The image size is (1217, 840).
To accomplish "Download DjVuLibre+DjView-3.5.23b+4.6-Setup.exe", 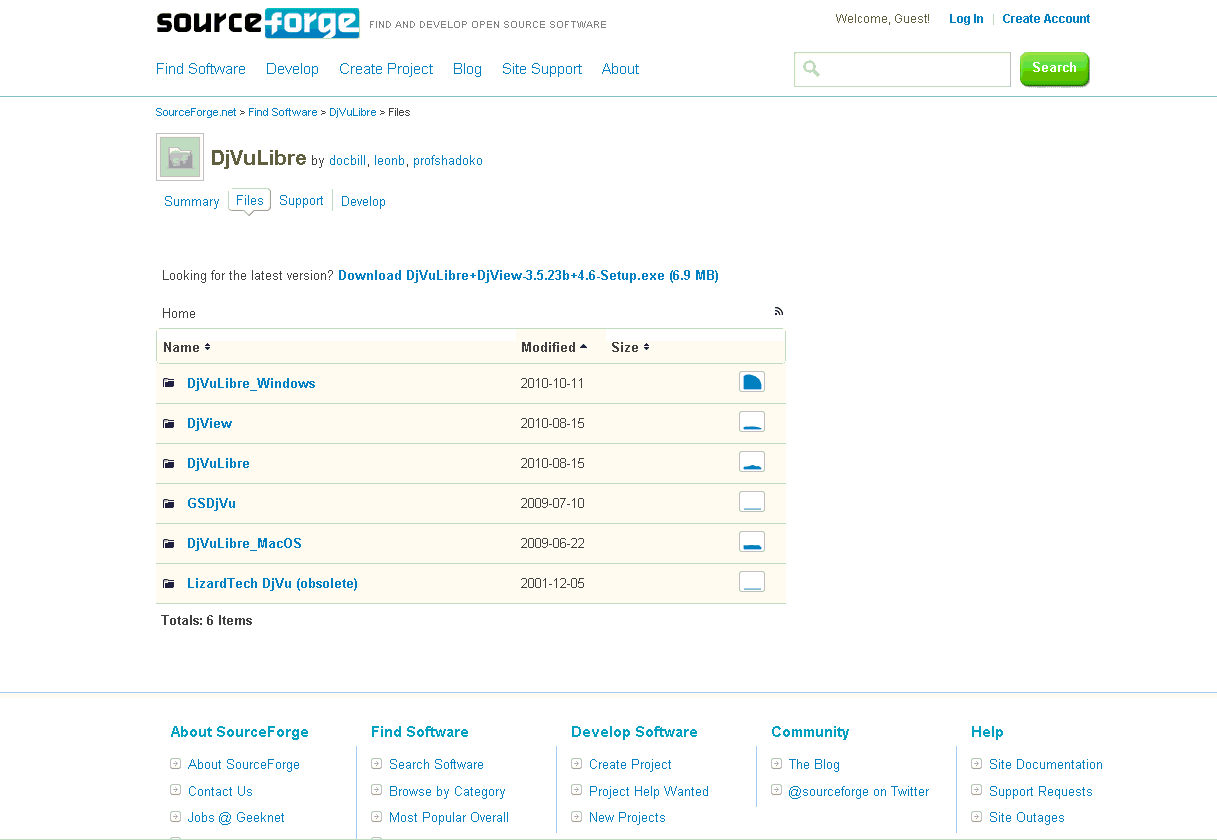I will point(528,275).
